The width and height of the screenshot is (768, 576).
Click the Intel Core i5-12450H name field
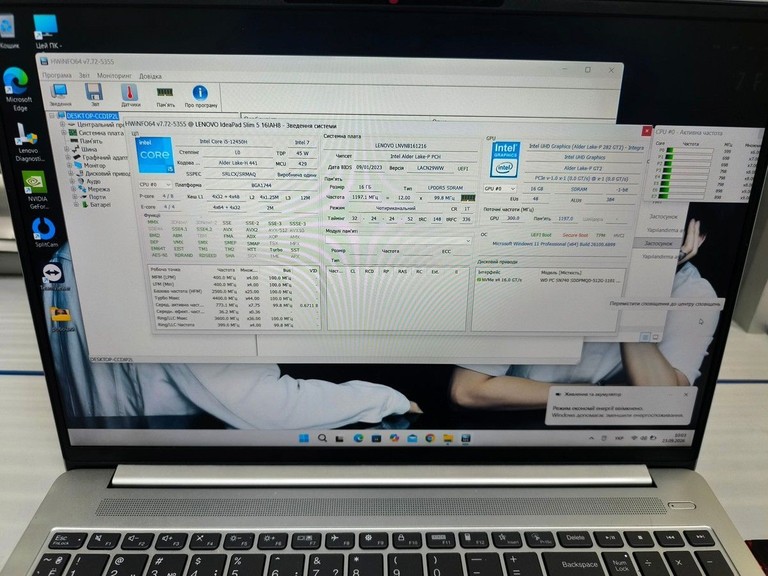tap(224, 142)
